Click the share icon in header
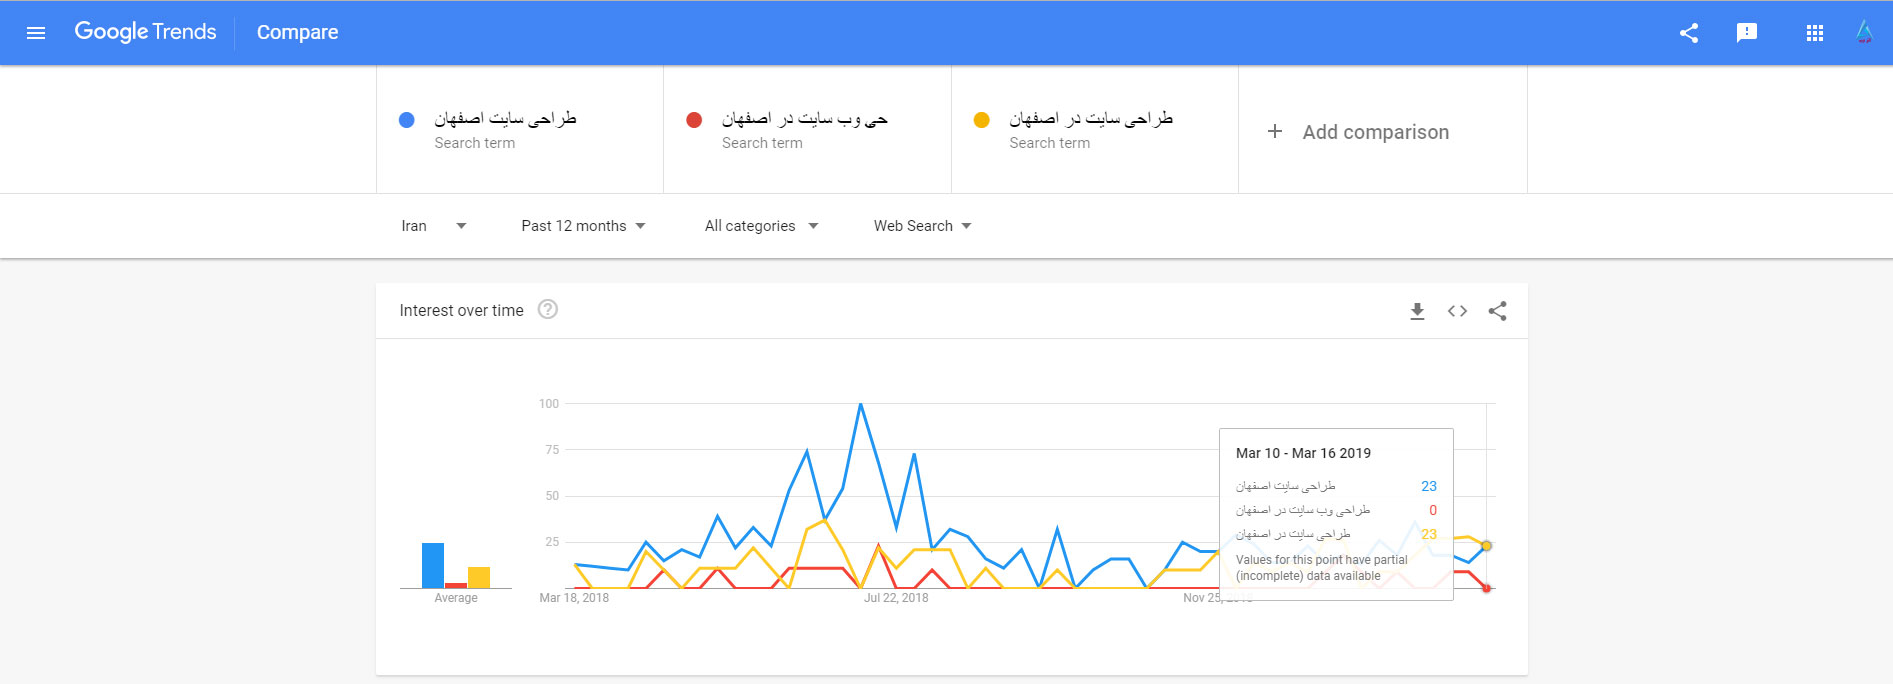 click(1689, 33)
